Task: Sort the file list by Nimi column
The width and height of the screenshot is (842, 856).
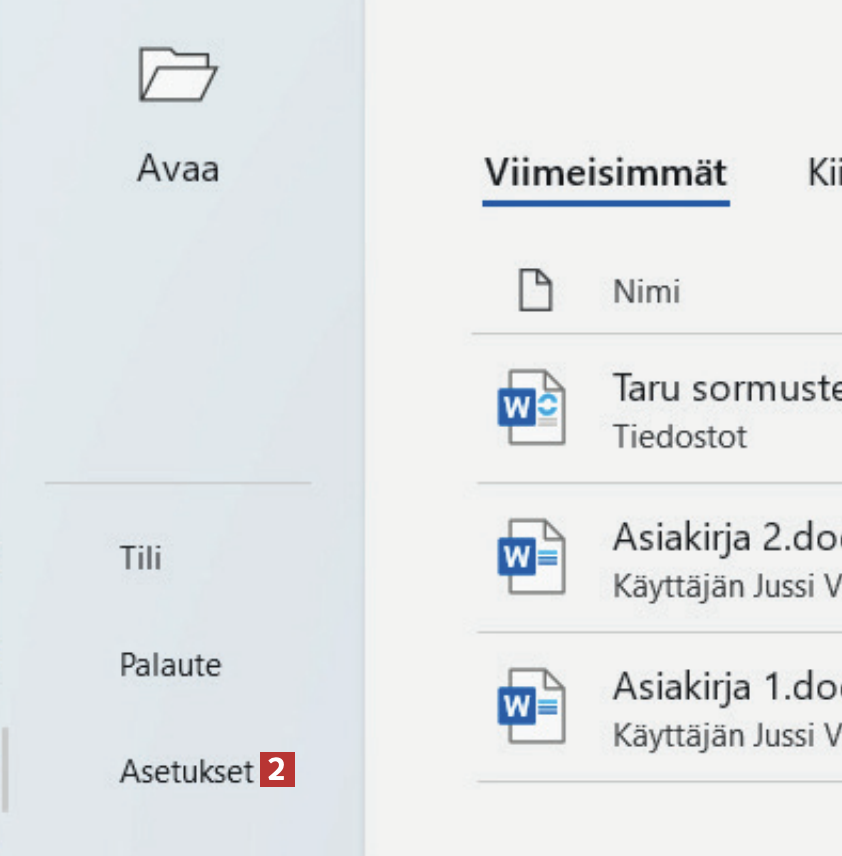Action: click(x=646, y=291)
